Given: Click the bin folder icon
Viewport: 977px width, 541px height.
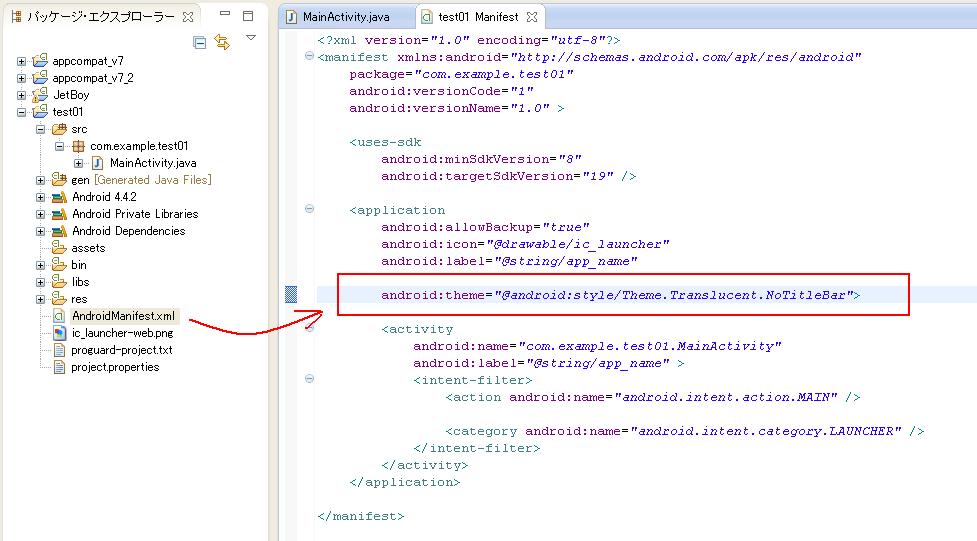Looking at the screenshot, I should coord(59,264).
